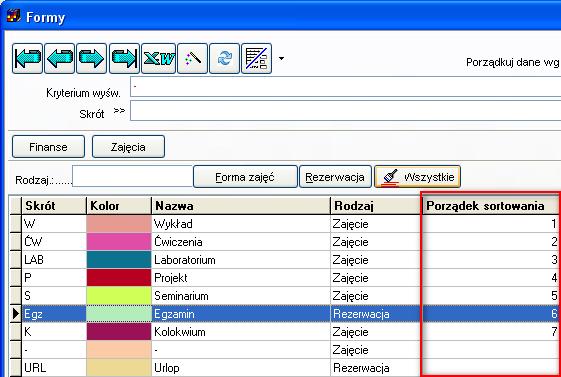Filter by Forma zajęć button
561x377 pixels.
point(245,177)
